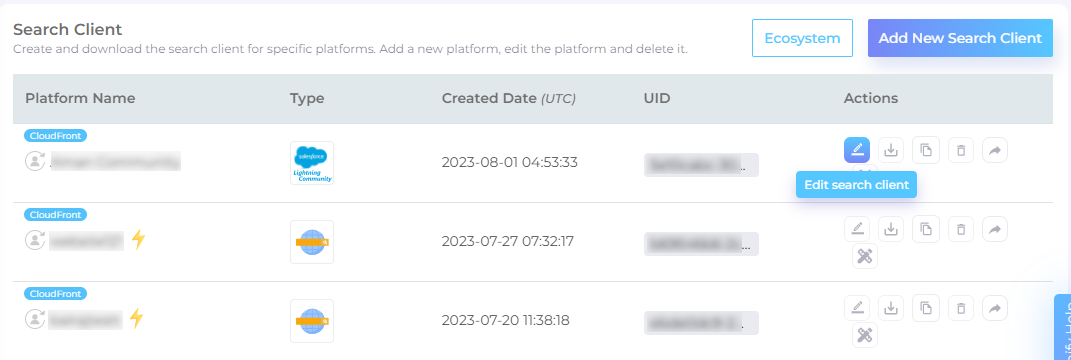Duplicate the search client created 2023-07-20
The width and height of the screenshot is (1071, 360).
(x=926, y=308)
